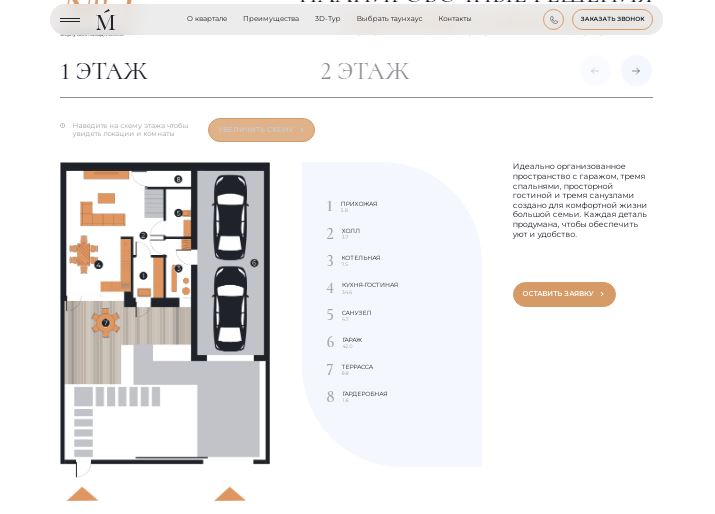This screenshot has width=715, height=514.
Task: Open the "О квартале" menu item
Action: [x=207, y=19]
